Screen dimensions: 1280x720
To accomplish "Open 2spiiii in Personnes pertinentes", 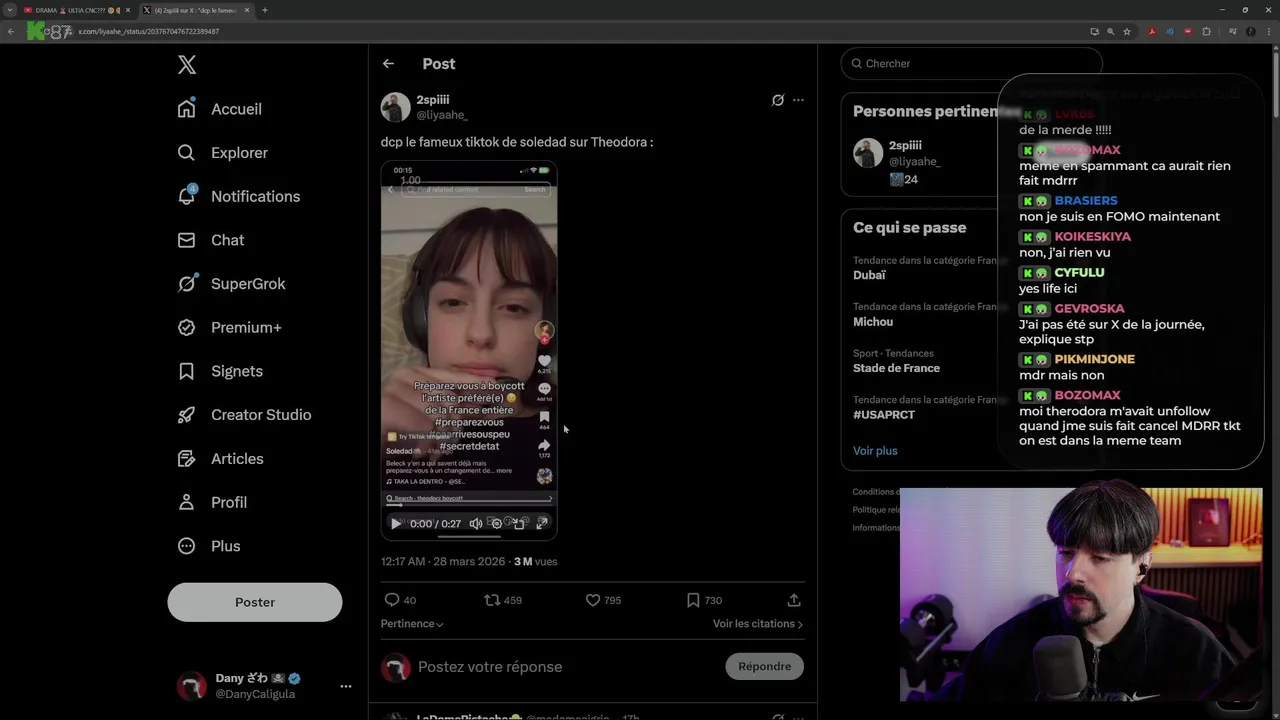I will [905, 146].
